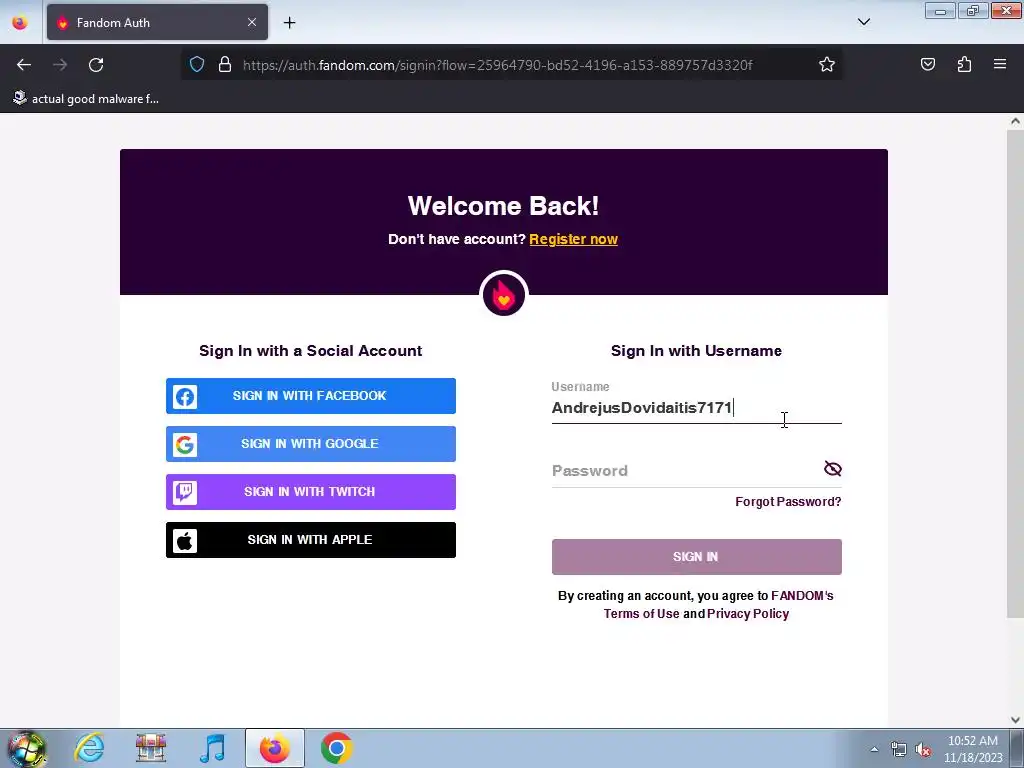Screen dimensions: 1024x768
Task: Follow the Register now link
Action: pyautogui.click(x=573, y=239)
